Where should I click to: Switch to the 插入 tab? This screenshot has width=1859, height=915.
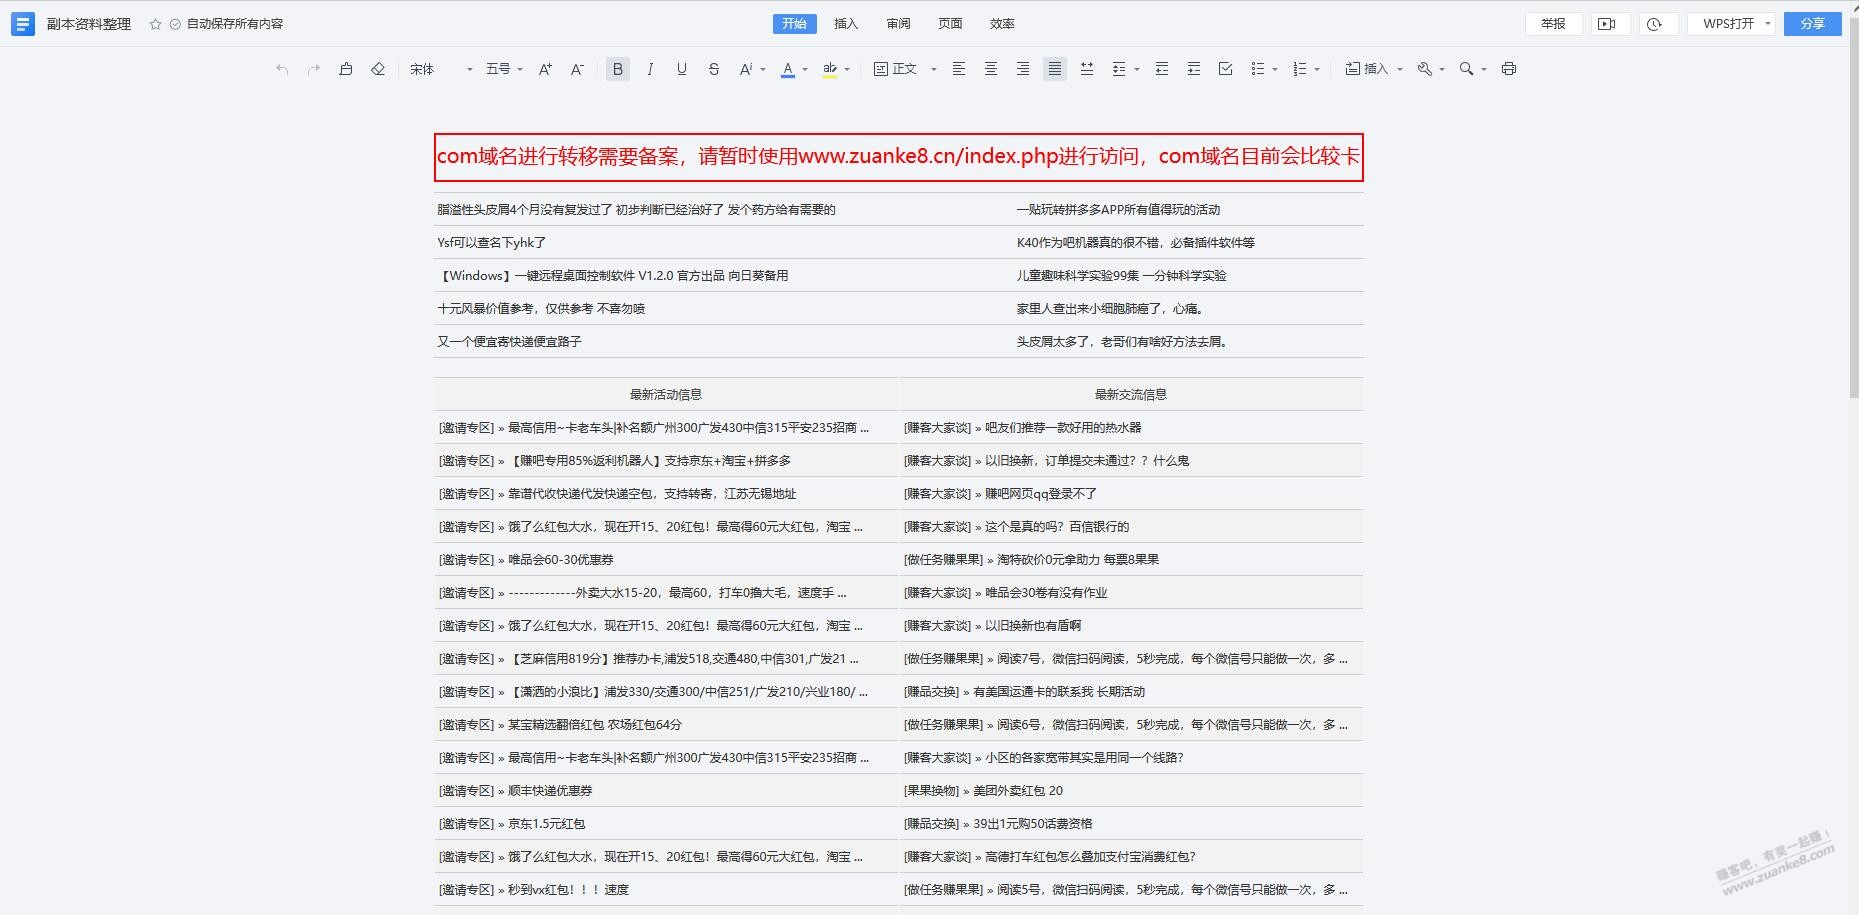point(846,24)
